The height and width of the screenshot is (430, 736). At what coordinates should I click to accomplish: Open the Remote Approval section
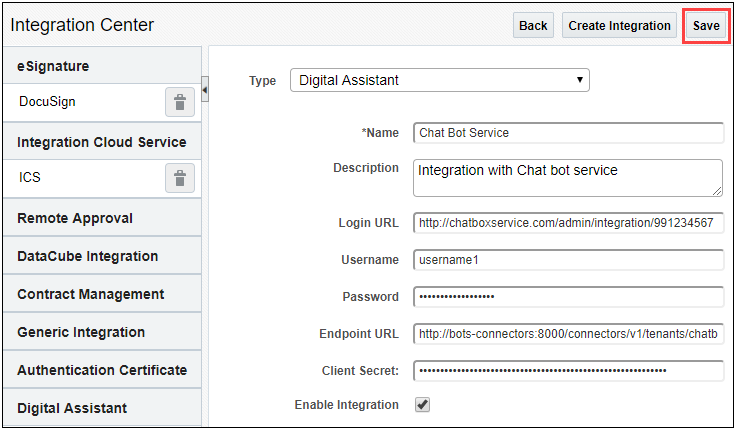[102, 218]
